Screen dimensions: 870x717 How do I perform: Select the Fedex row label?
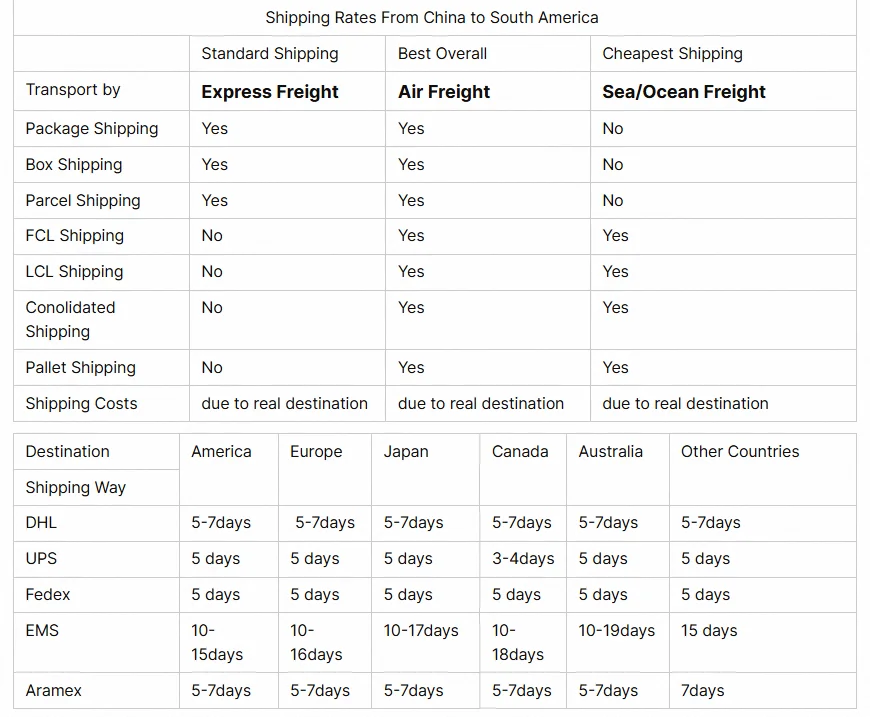pos(48,595)
